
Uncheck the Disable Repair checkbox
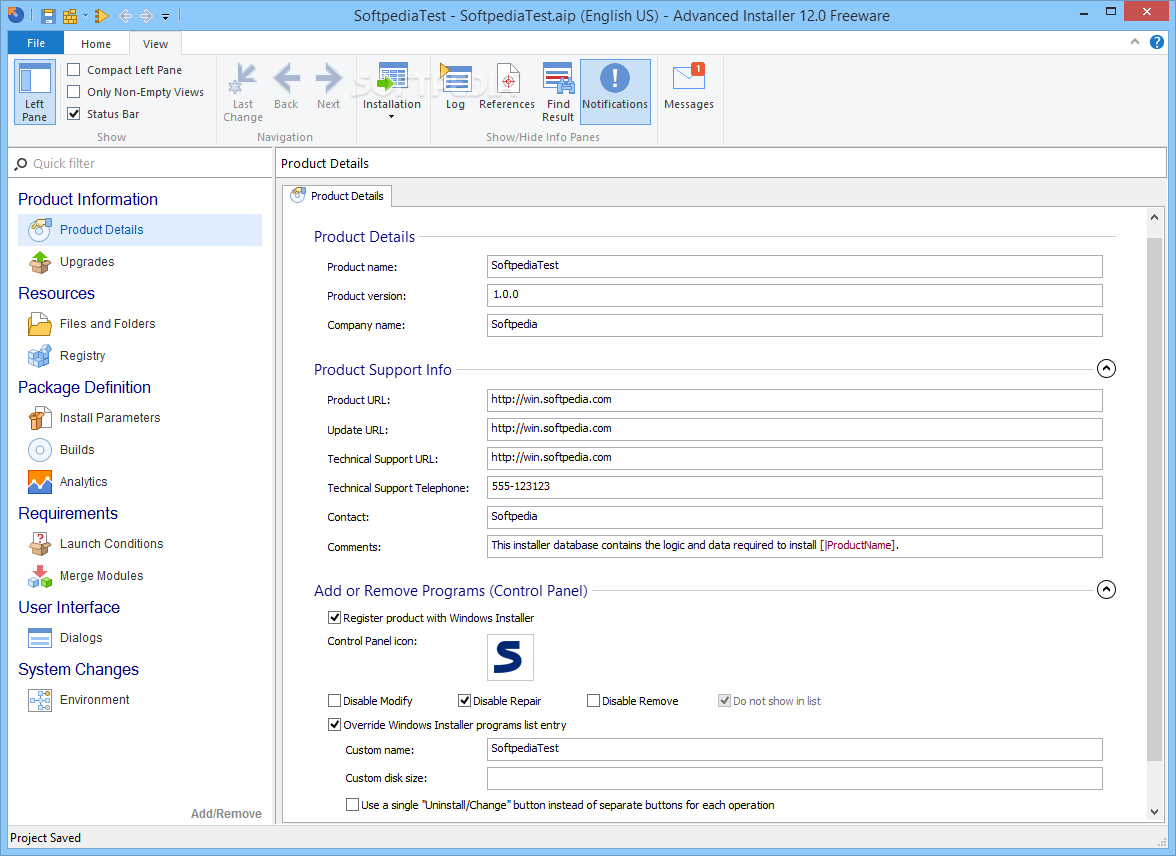tap(464, 701)
